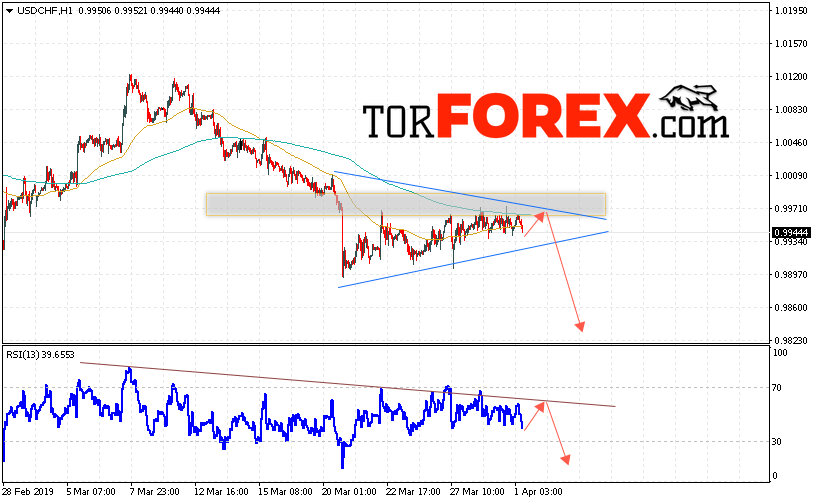Click the 22 Mar 17:00 time label
The width and height of the screenshot is (815, 503).
point(414,492)
